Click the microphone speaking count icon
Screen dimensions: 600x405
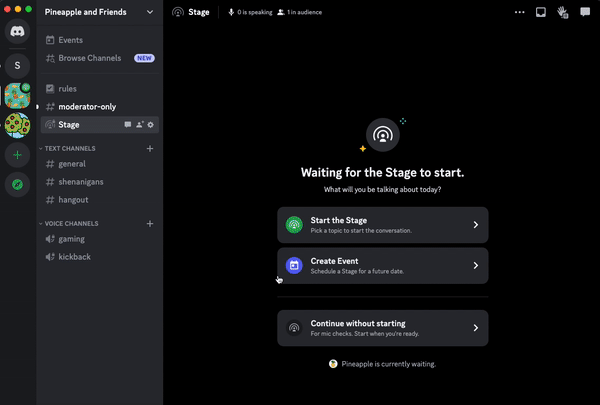click(x=231, y=12)
